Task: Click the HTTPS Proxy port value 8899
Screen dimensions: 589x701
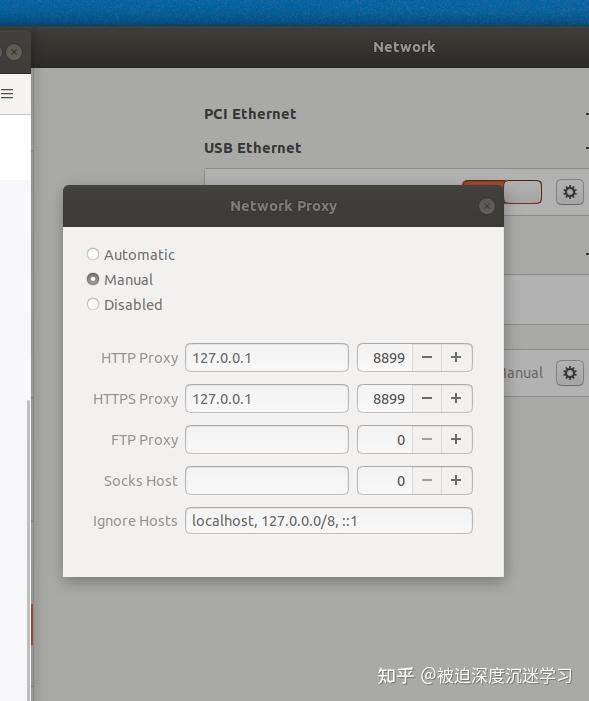Action: coord(385,398)
